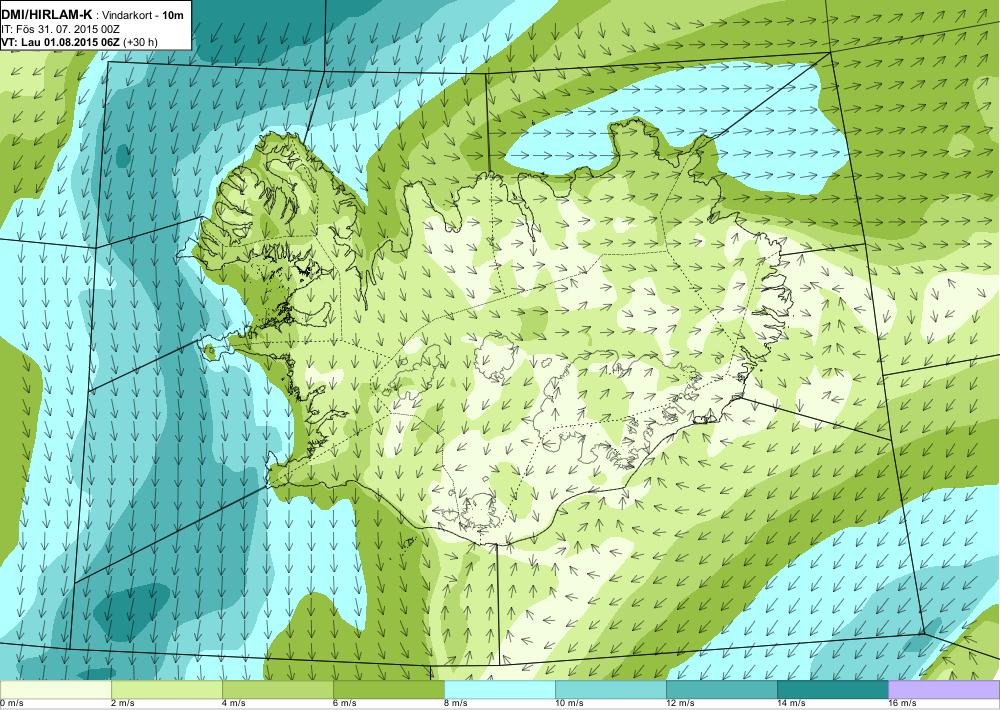Click the "2 m/s" legend label
Viewport: 1000px width, 710px height.
[122, 704]
